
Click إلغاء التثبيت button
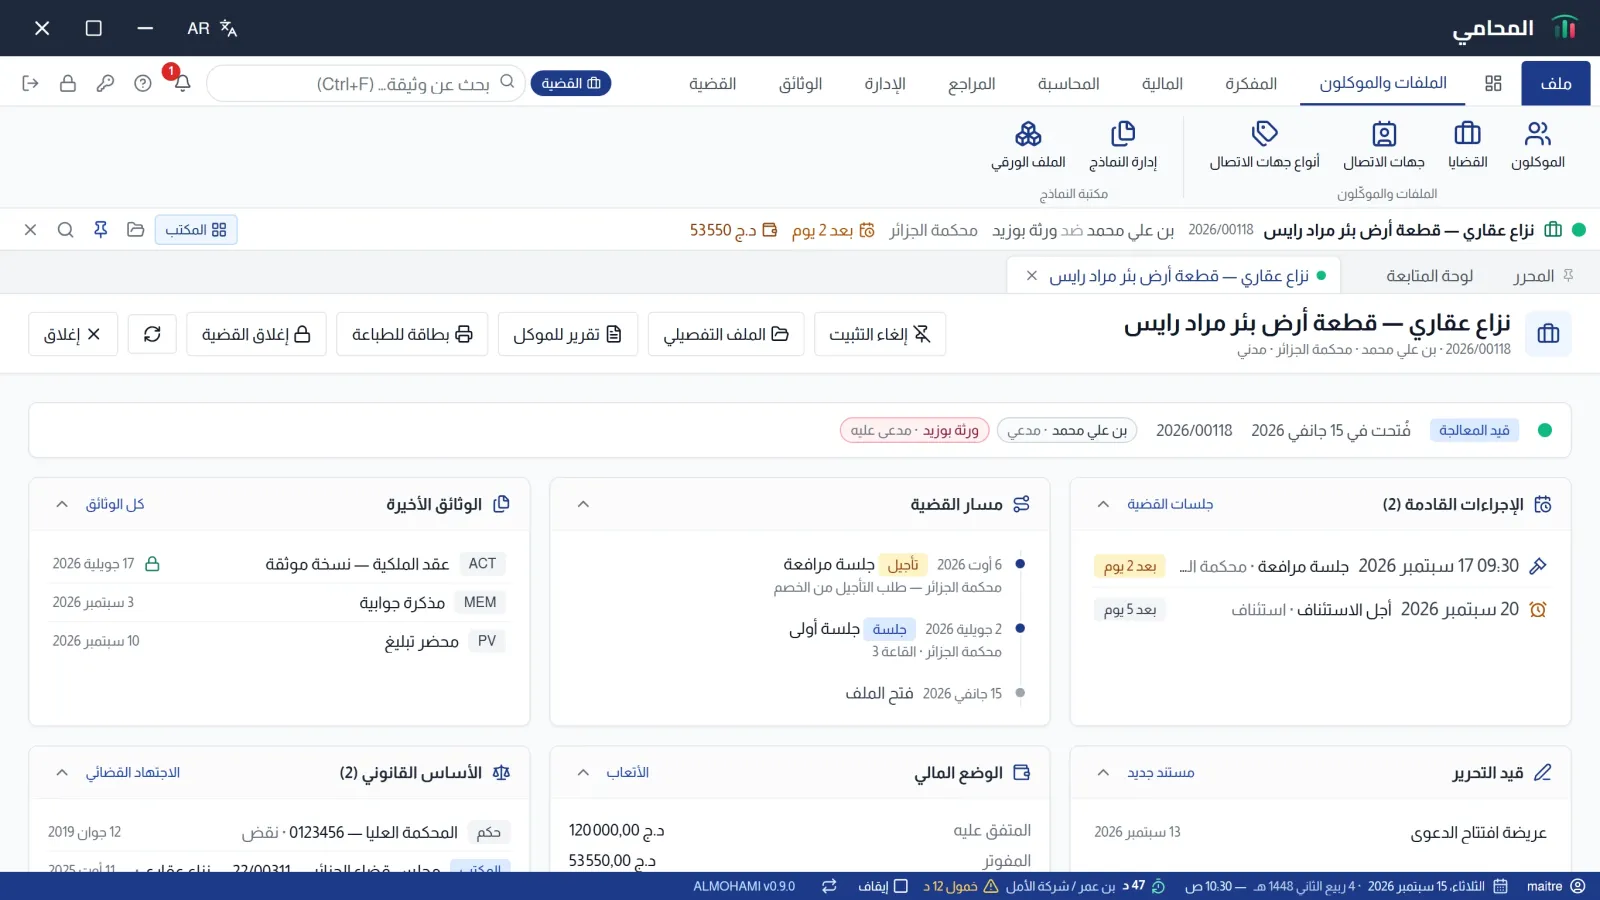tap(880, 334)
